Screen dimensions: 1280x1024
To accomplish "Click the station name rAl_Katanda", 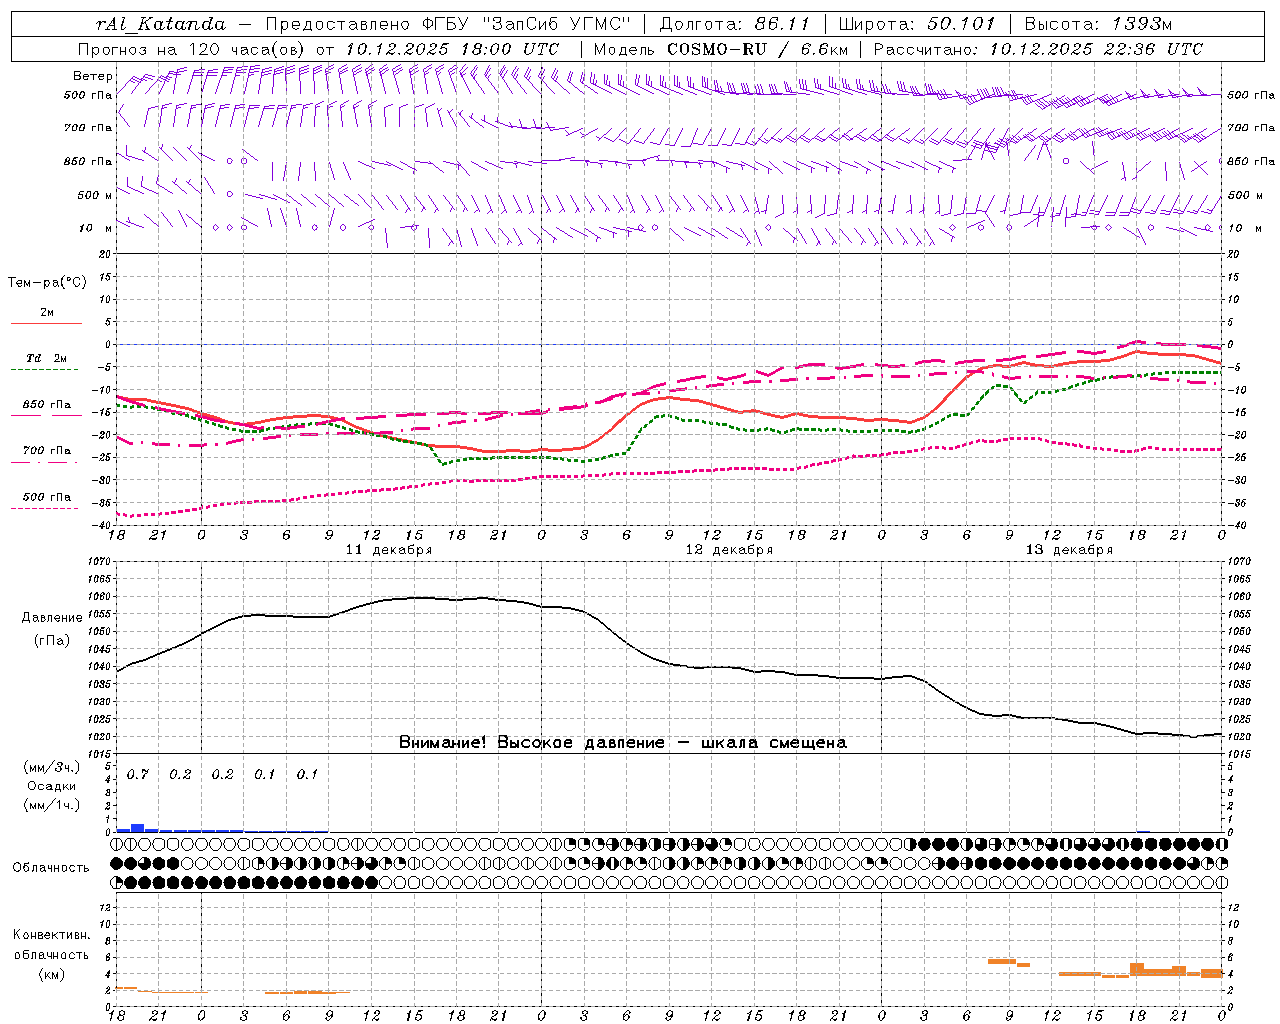I will 161,24.
